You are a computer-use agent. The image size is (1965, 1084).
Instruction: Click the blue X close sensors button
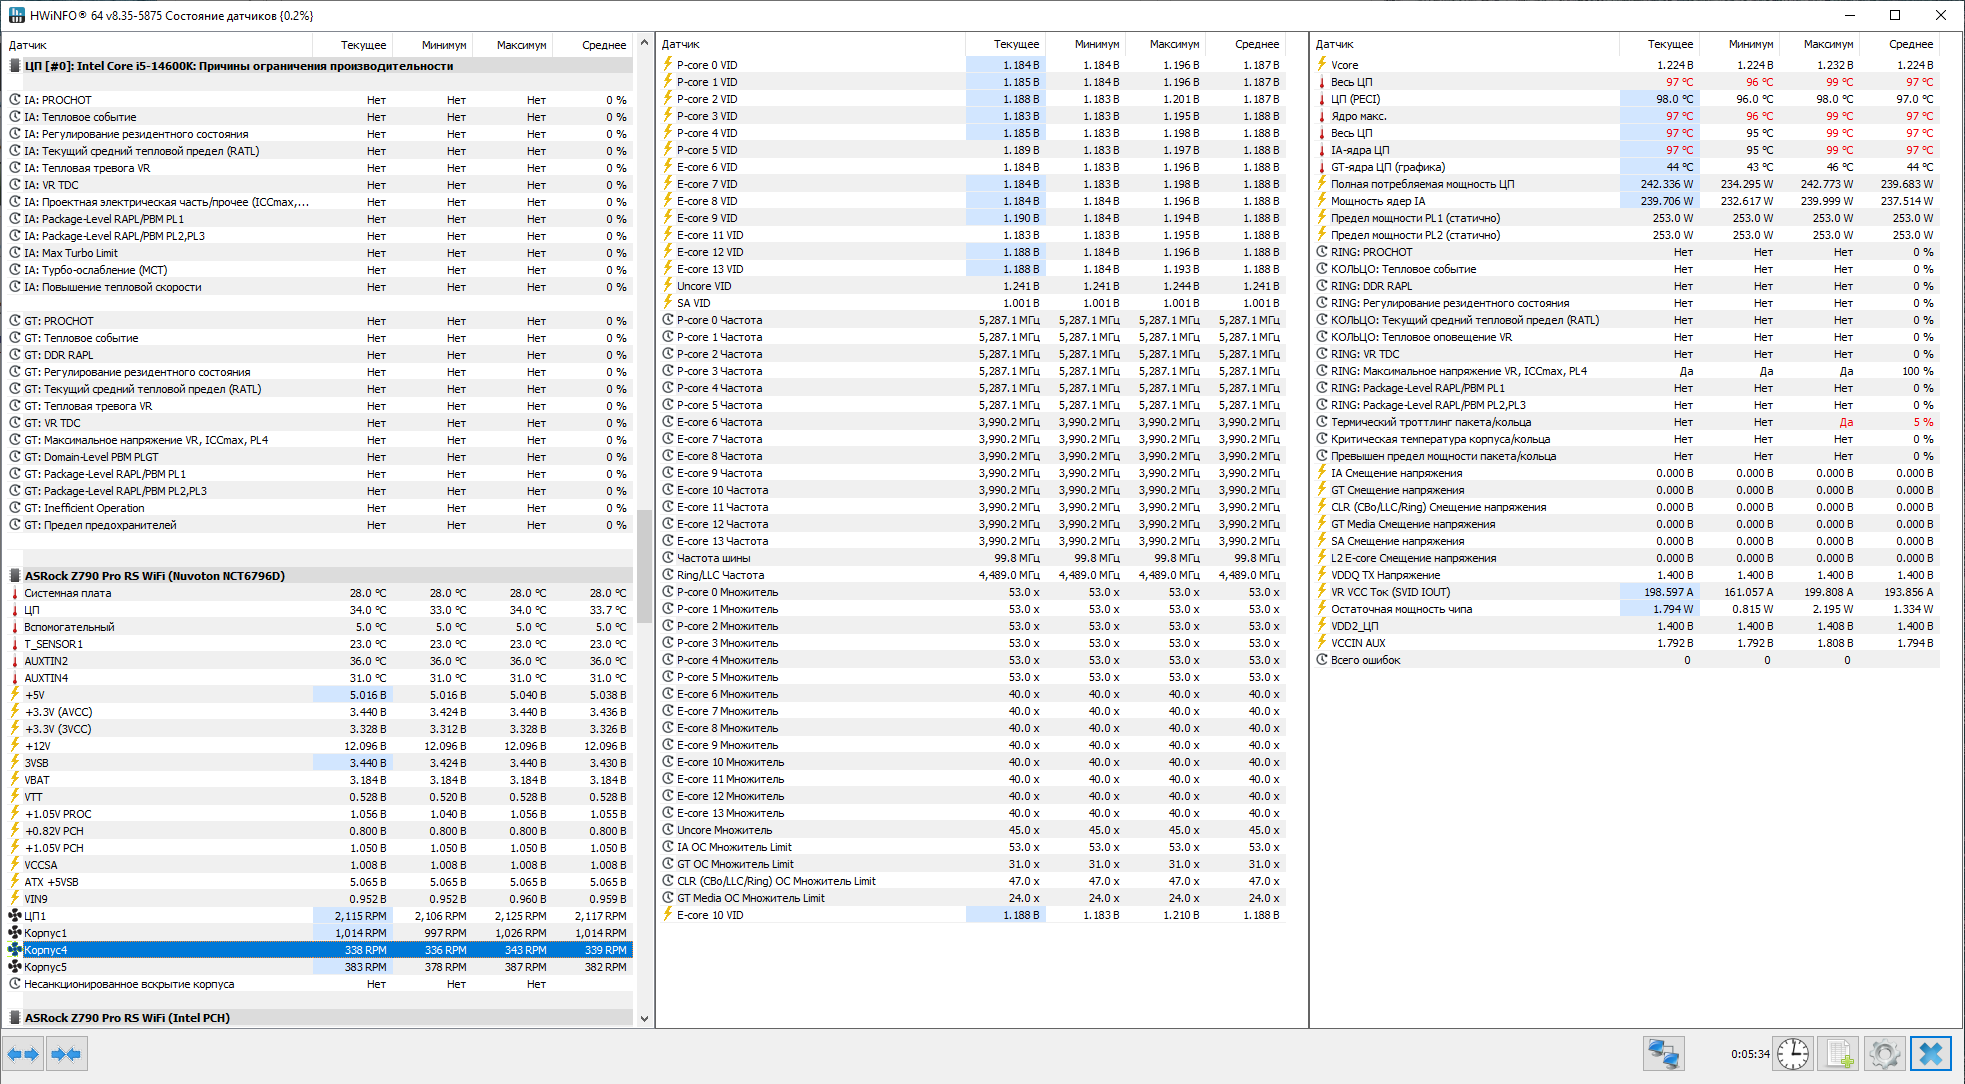[1930, 1054]
